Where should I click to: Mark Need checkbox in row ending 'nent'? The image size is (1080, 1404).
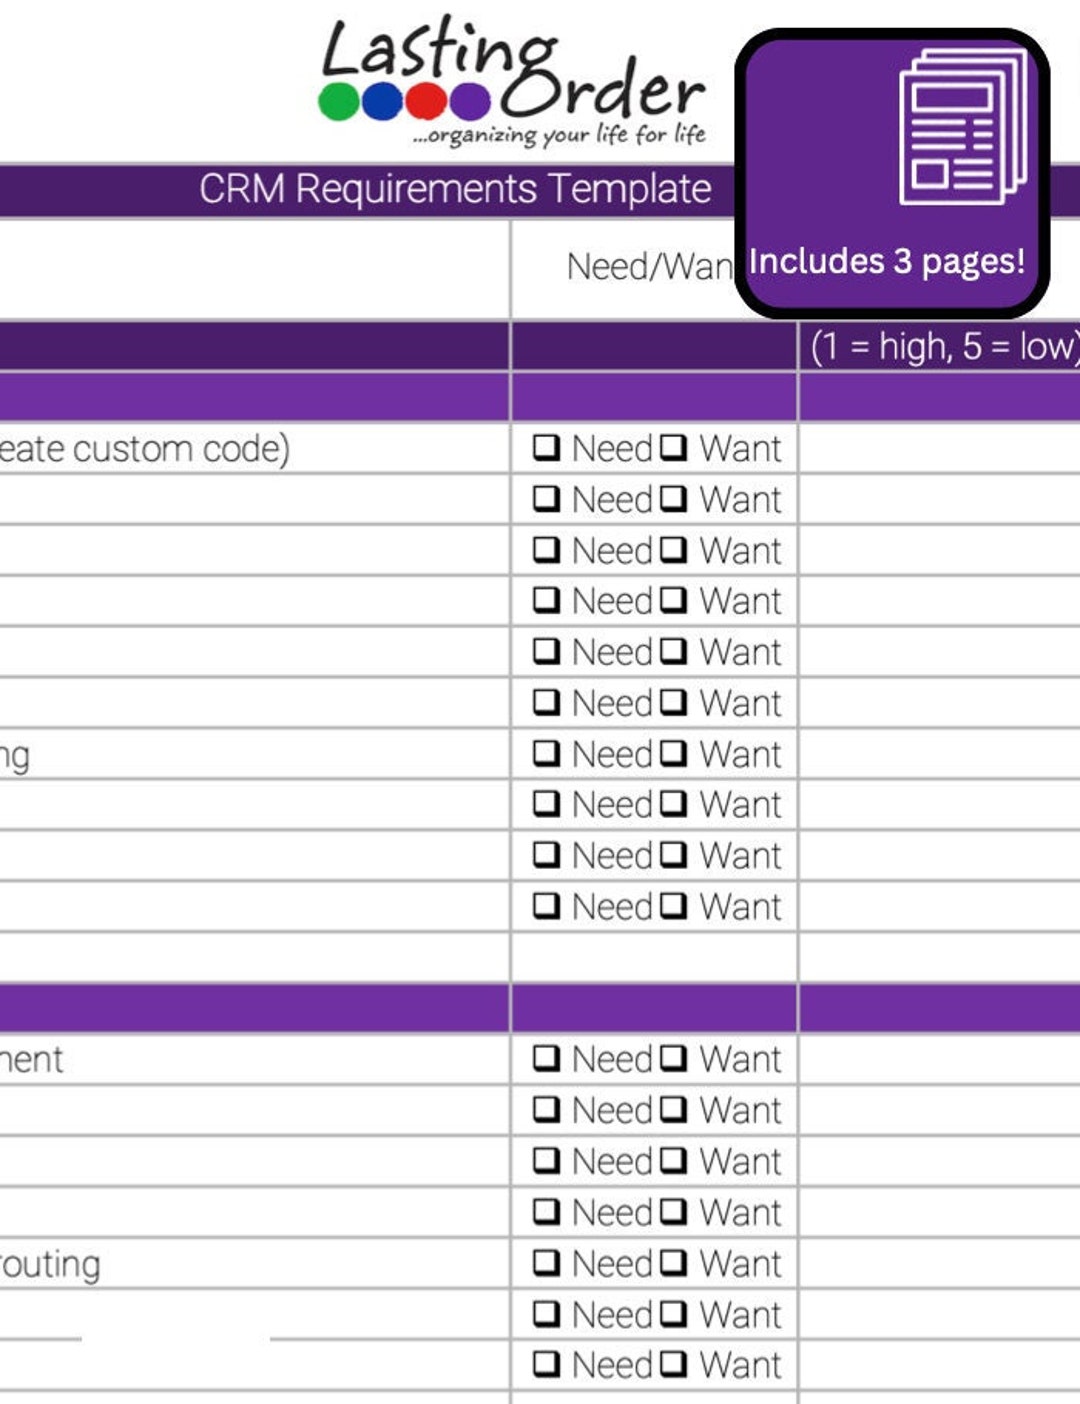pos(546,1058)
